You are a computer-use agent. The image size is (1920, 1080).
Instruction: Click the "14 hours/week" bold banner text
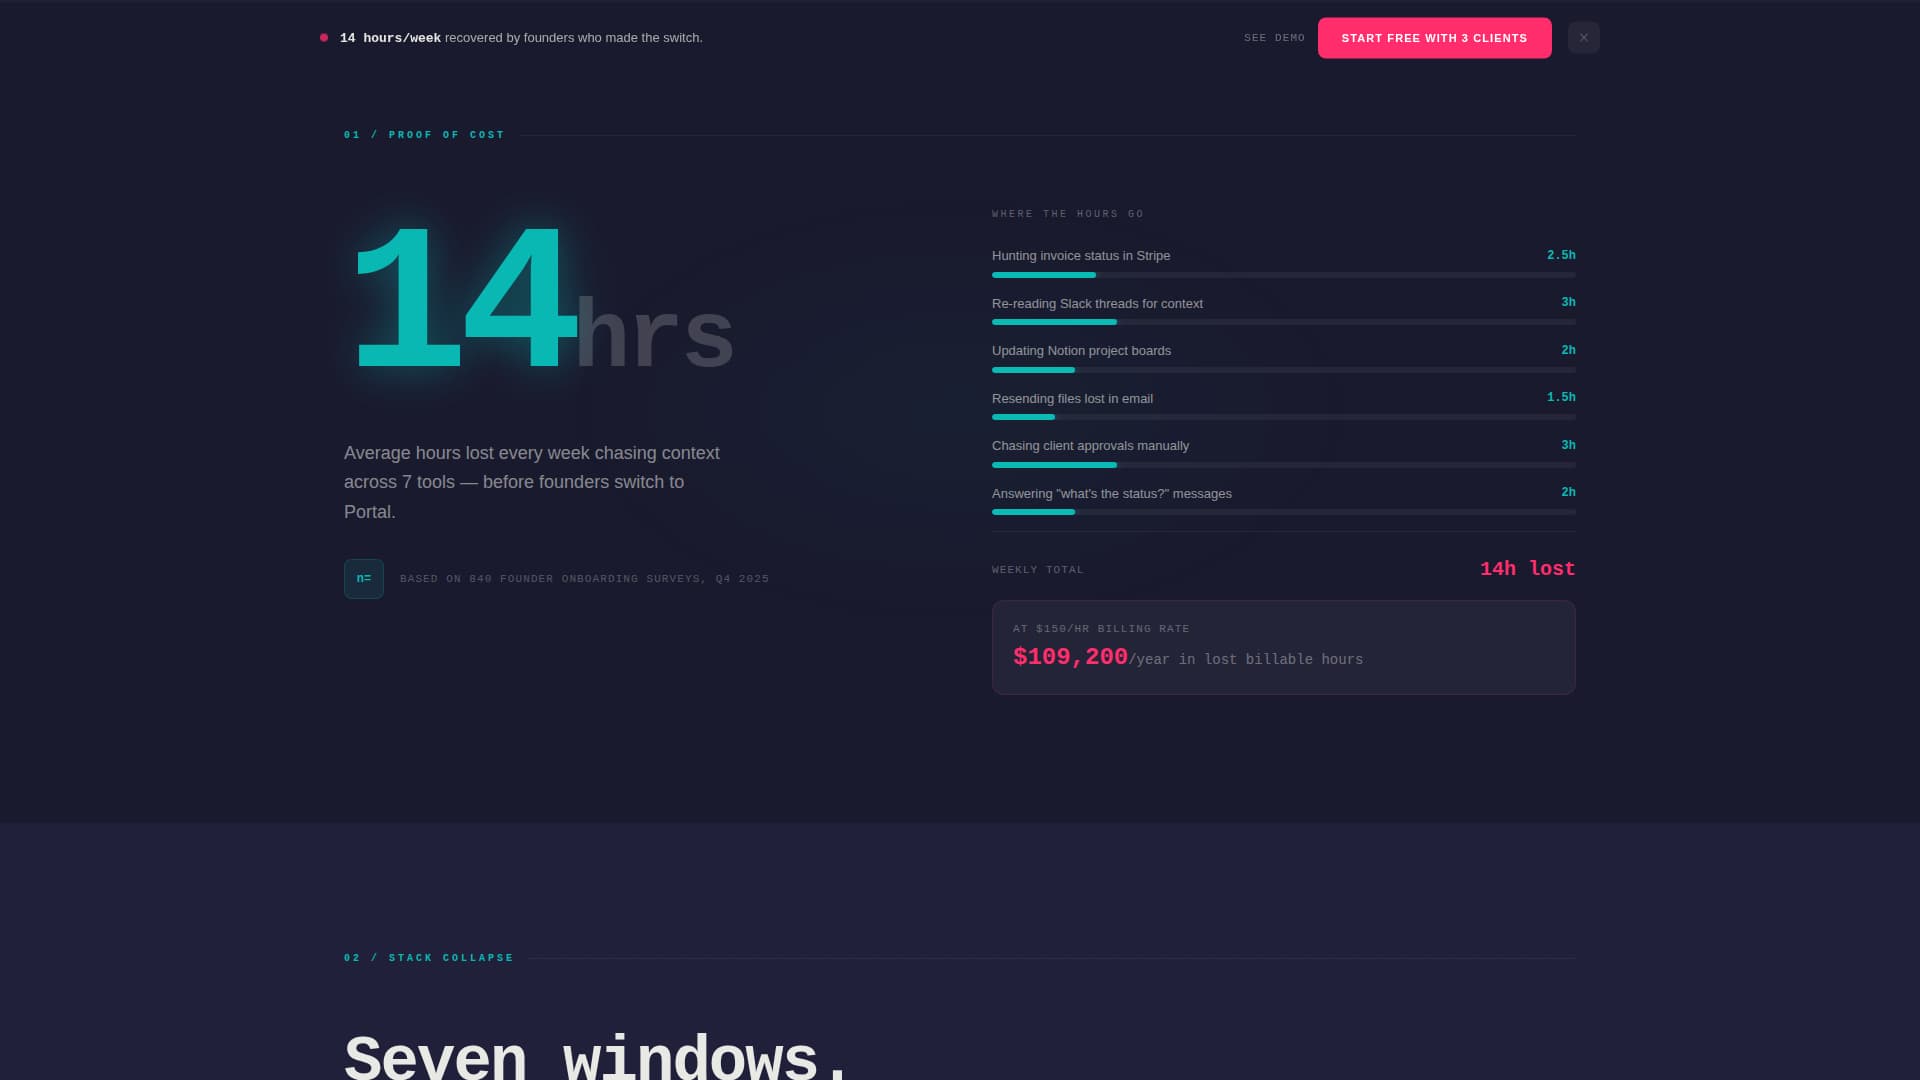point(390,38)
